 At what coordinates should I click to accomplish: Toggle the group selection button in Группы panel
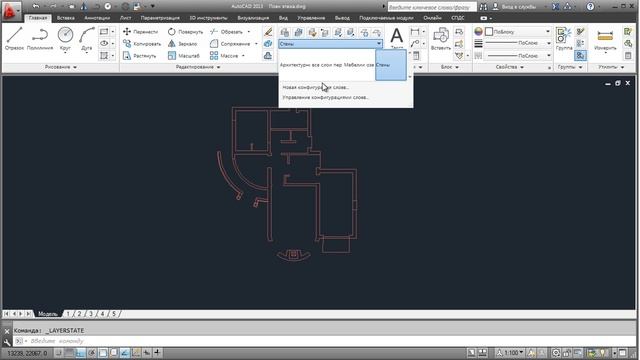pos(580,55)
